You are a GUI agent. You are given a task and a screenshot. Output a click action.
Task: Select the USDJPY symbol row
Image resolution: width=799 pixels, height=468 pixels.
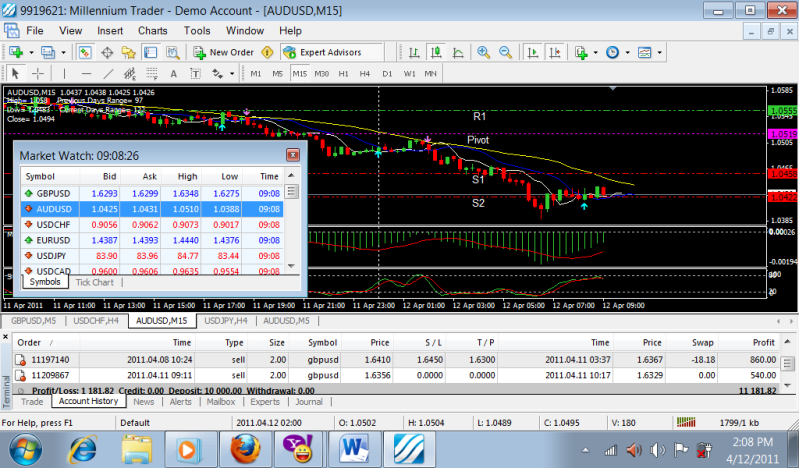[152, 256]
